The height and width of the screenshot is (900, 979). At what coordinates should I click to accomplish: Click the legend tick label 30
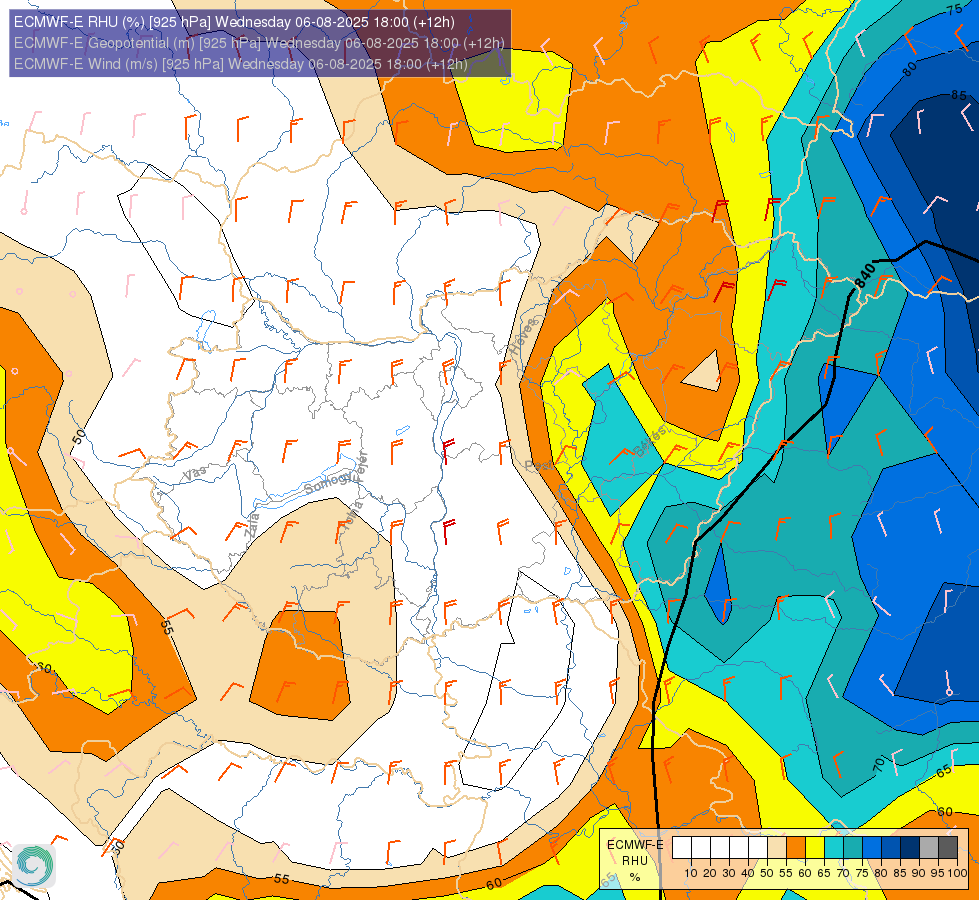(729, 873)
